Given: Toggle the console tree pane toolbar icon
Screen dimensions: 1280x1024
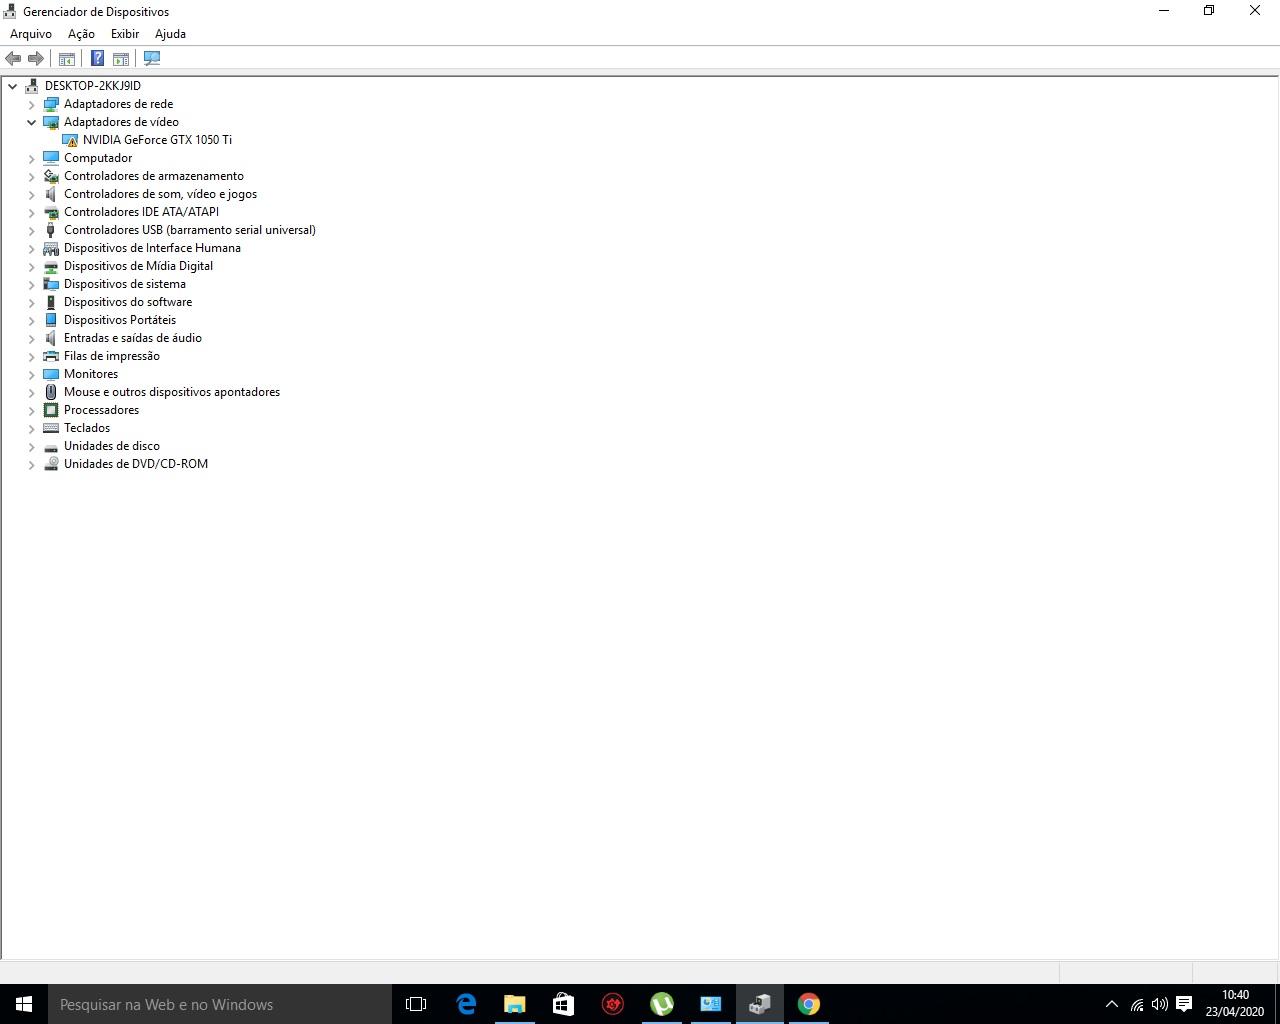Looking at the screenshot, I should [67, 59].
